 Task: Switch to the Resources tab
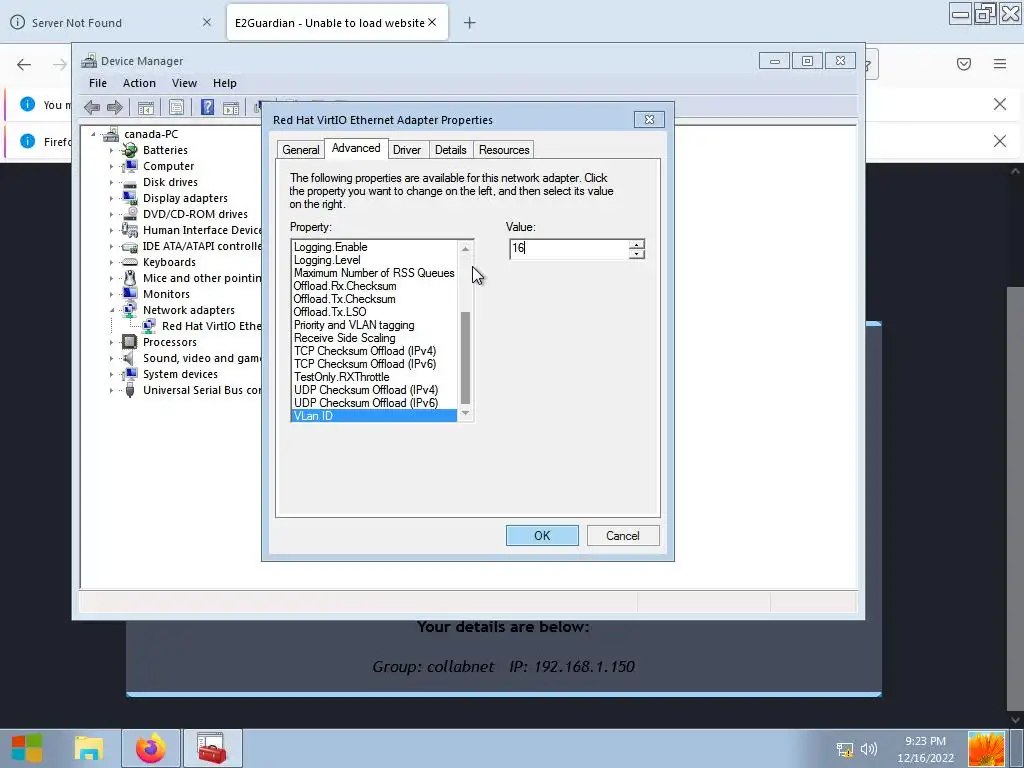(504, 150)
